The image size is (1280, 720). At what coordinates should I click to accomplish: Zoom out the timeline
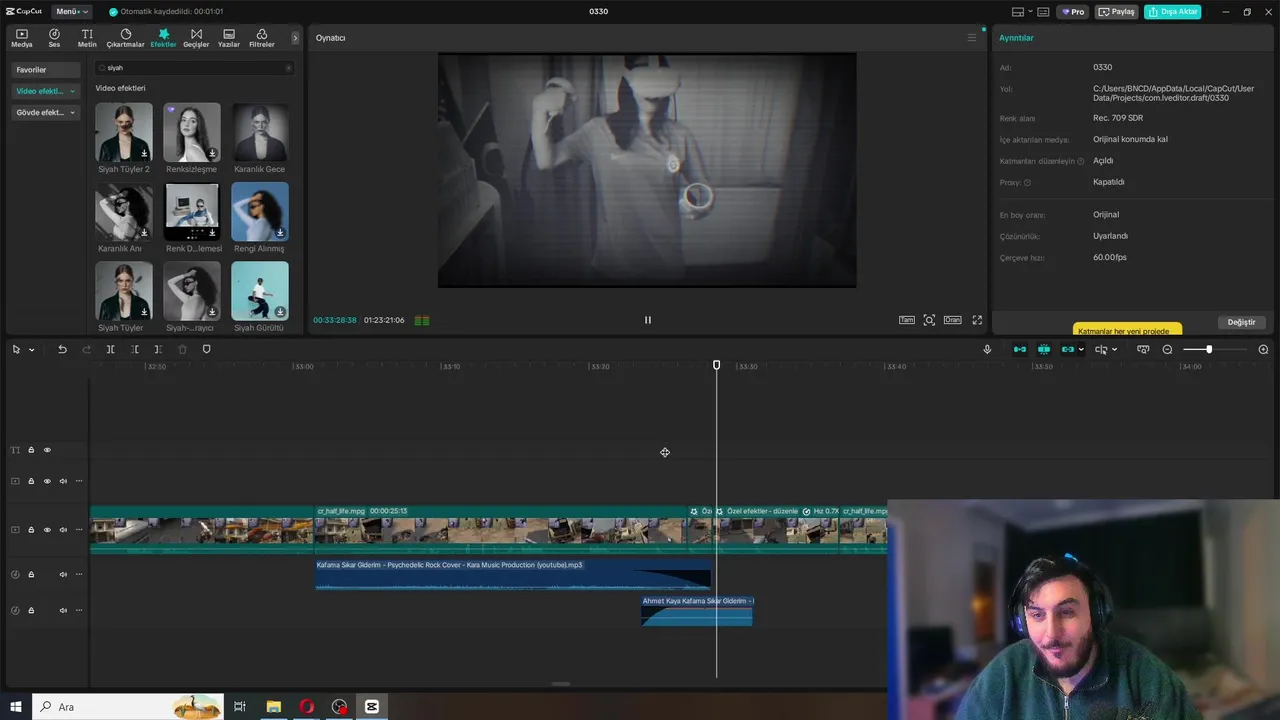pyautogui.click(x=1167, y=349)
